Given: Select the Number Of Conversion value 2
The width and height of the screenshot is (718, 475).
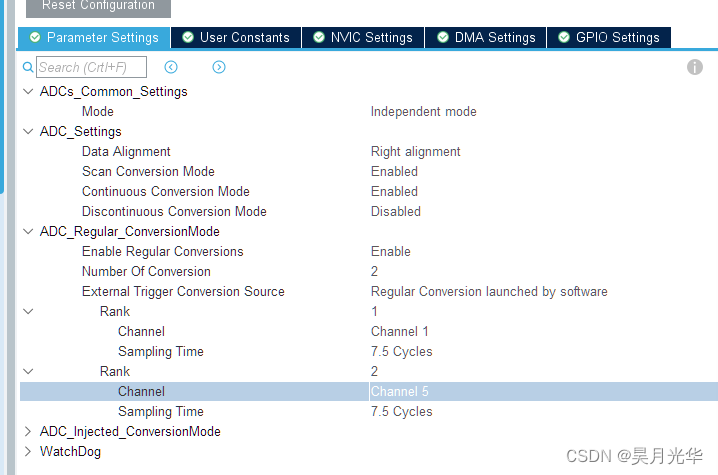Looking at the screenshot, I should tap(374, 272).
